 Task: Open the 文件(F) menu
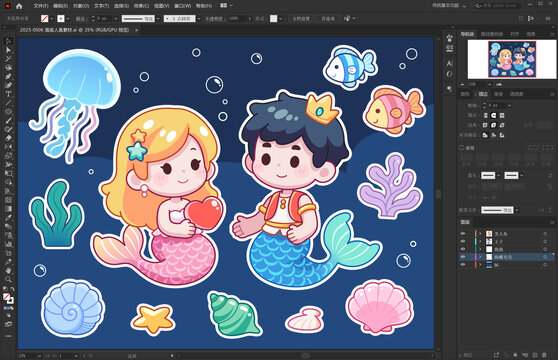click(41, 6)
